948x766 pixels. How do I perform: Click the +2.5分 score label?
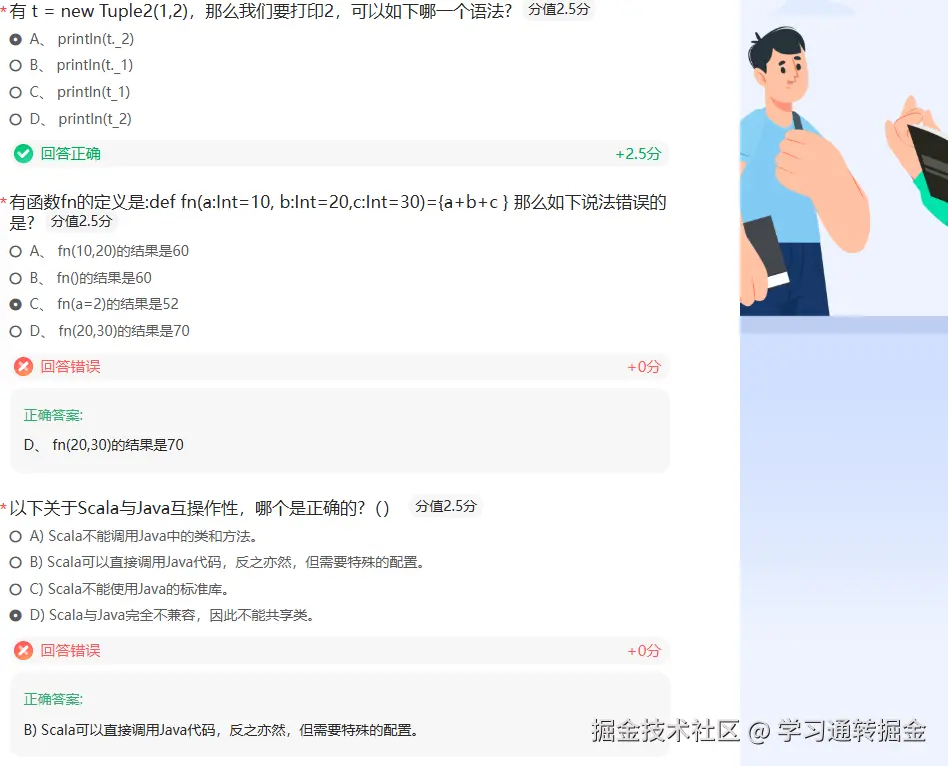(638, 154)
